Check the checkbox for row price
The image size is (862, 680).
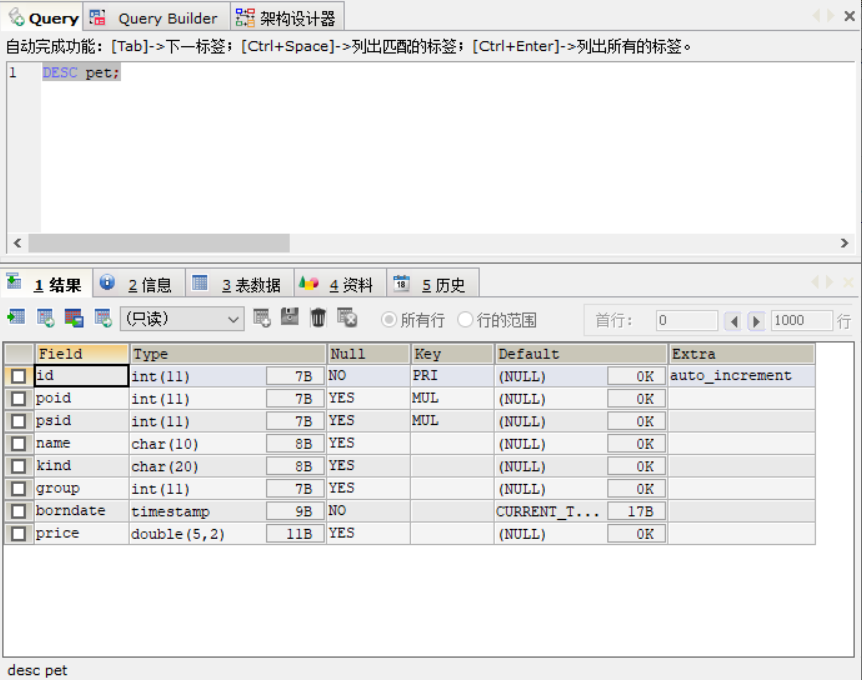tap(18, 534)
